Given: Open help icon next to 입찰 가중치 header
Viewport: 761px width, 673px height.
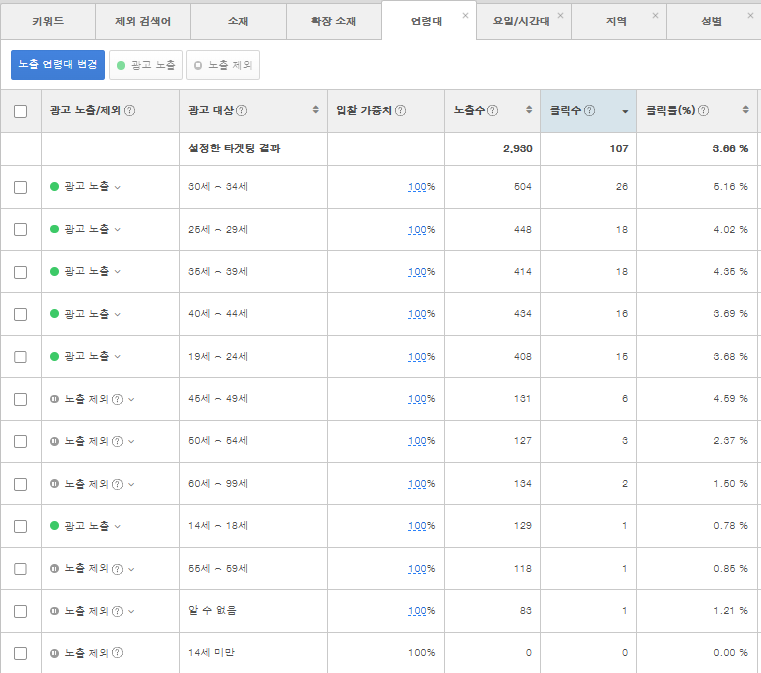Looking at the screenshot, I should tap(400, 111).
